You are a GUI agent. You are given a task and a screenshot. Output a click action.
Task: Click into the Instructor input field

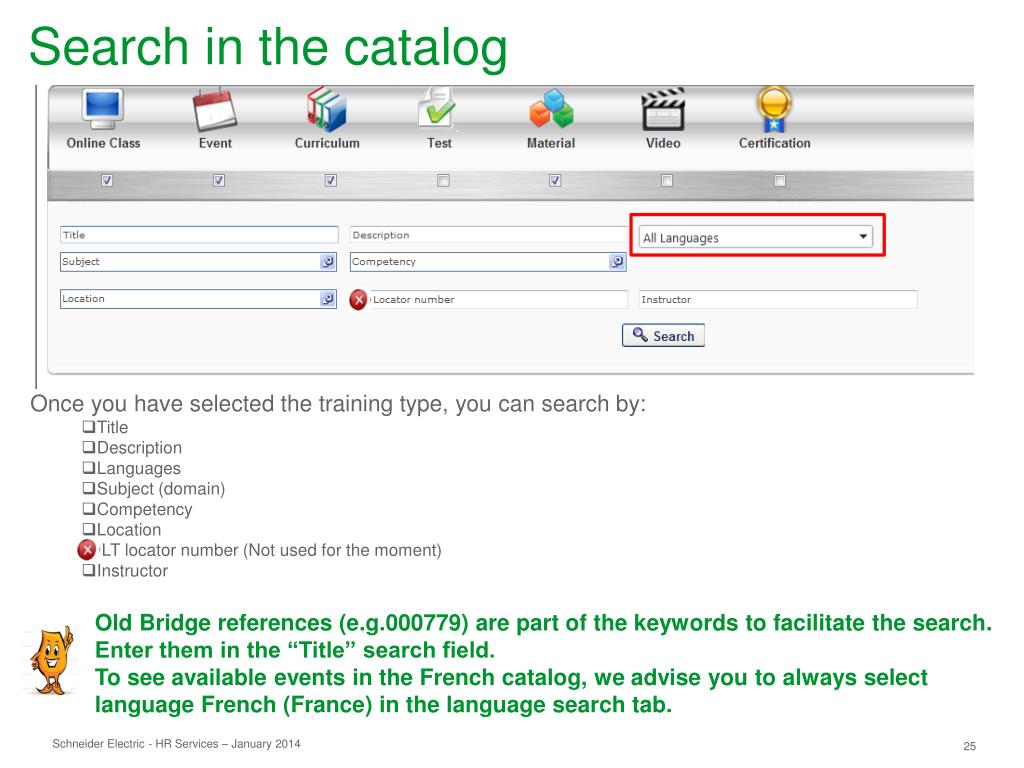coord(778,300)
